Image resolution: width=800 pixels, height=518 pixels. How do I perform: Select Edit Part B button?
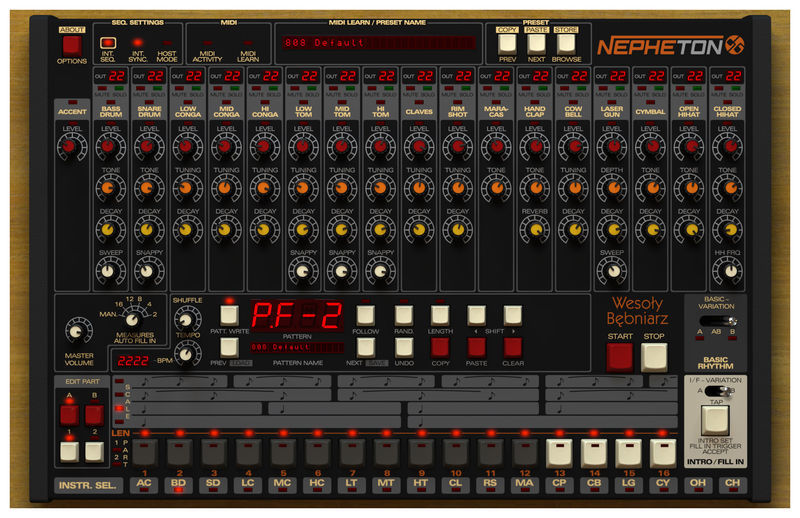(x=94, y=415)
